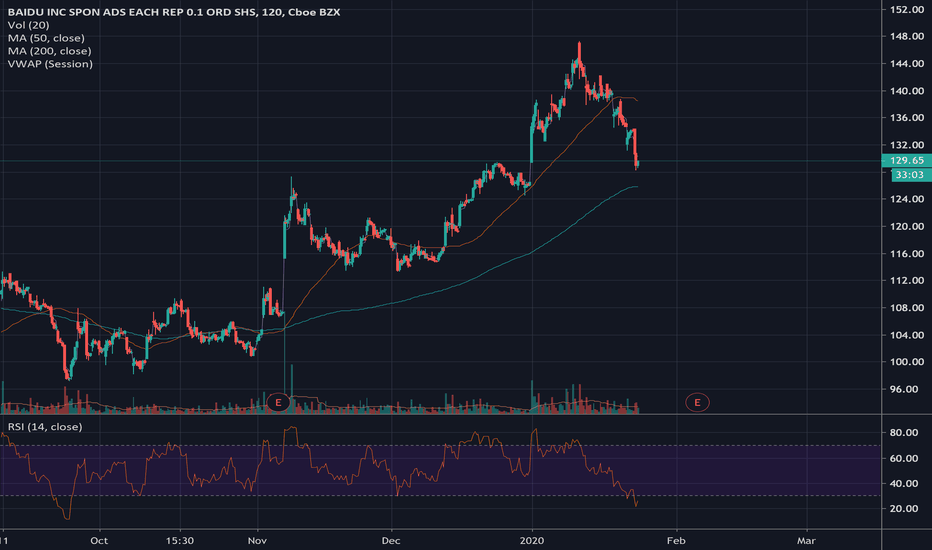Click the 100.00 price axis label
This screenshot has height=550, width=932.
[906, 362]
